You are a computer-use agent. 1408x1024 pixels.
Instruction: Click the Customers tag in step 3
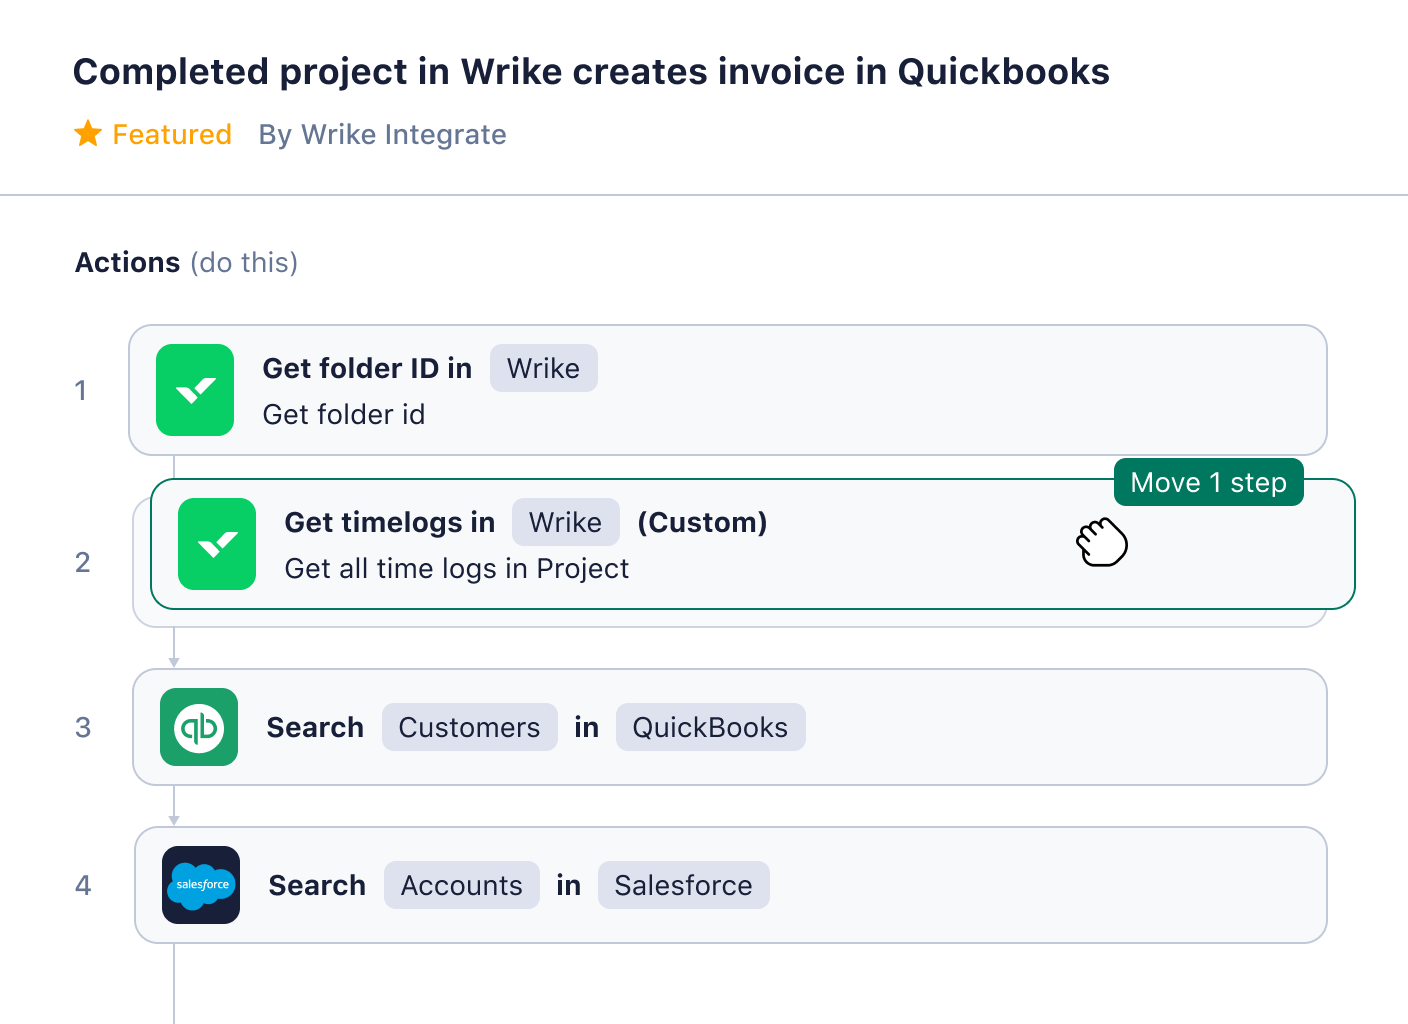pos(469,727)
